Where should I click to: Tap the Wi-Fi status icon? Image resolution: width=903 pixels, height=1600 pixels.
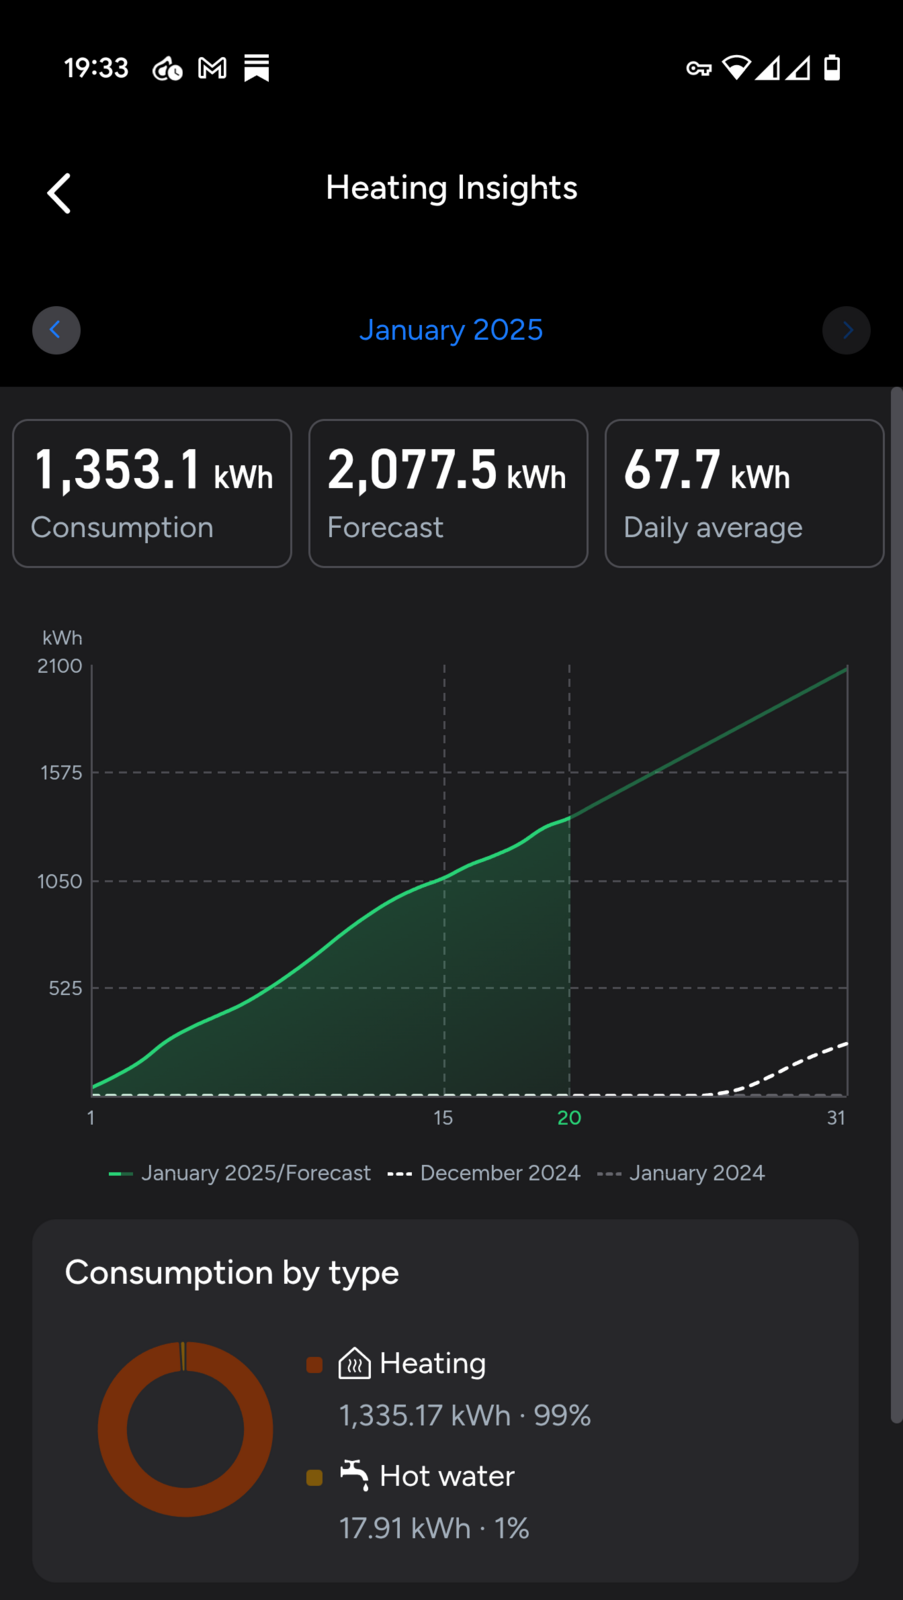click(736, 68)
